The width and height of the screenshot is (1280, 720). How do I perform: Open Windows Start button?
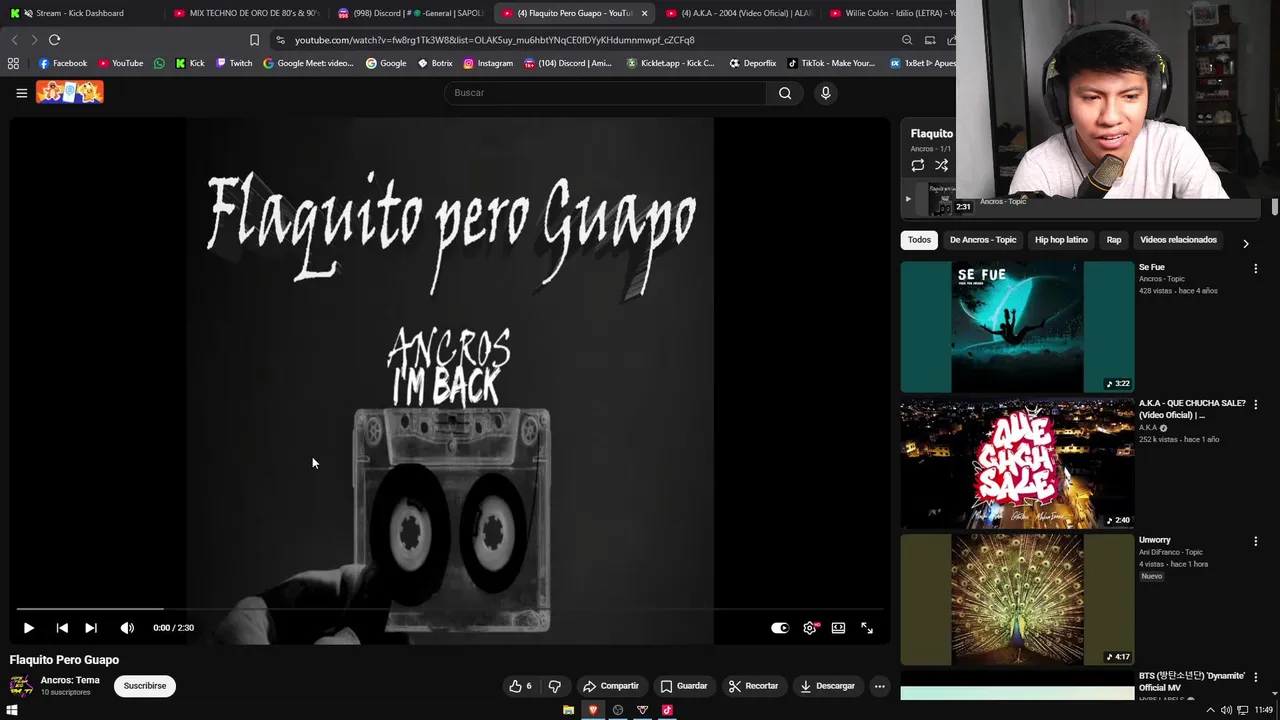coord(12,710)
